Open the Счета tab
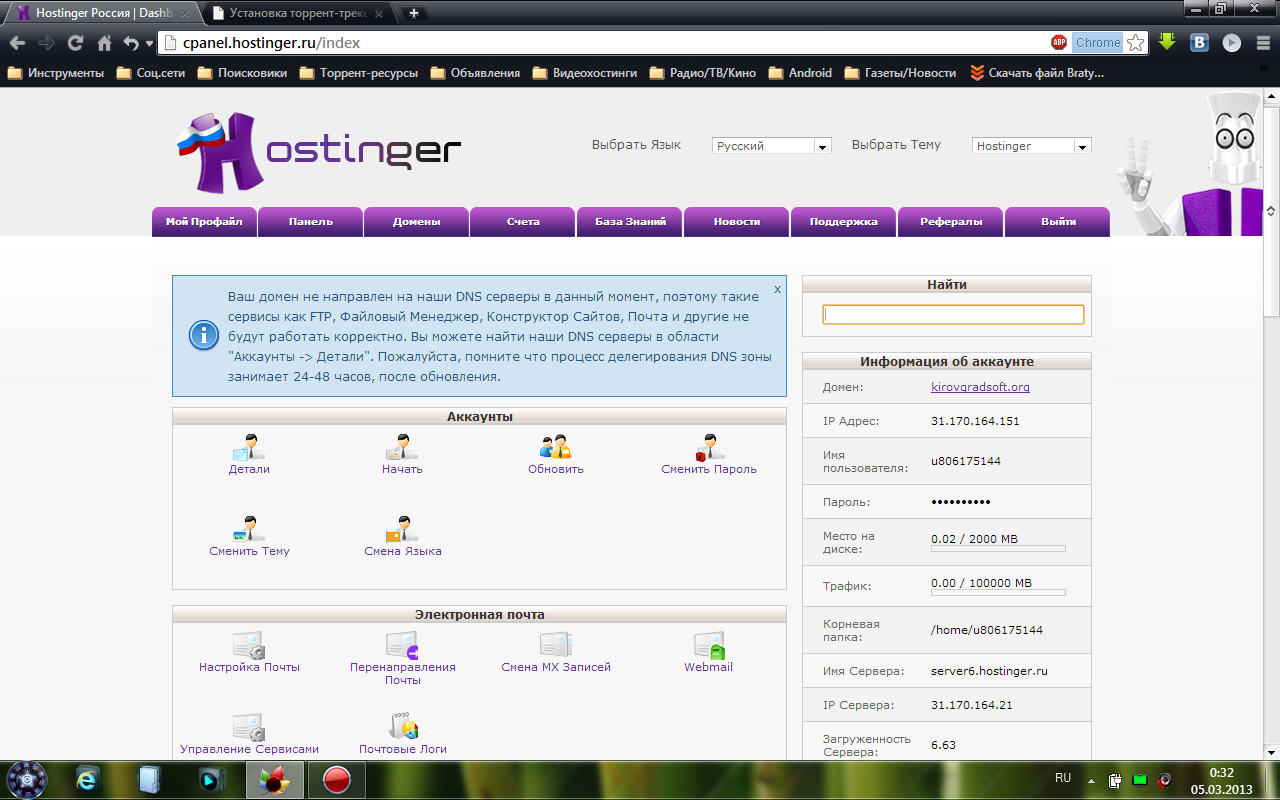 523,222
